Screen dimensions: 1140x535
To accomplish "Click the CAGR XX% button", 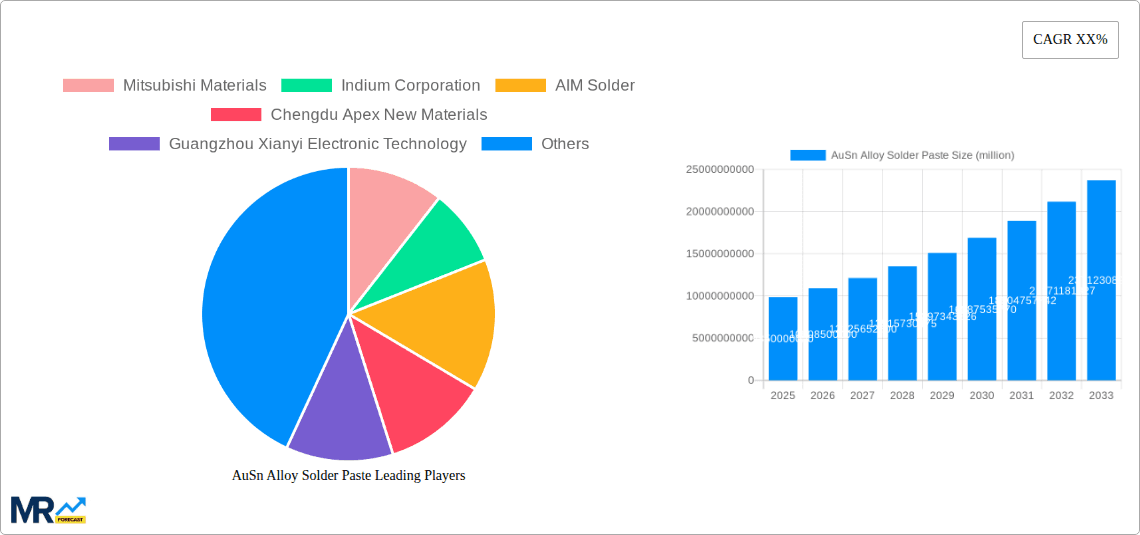I will (x=1070, y=40).
